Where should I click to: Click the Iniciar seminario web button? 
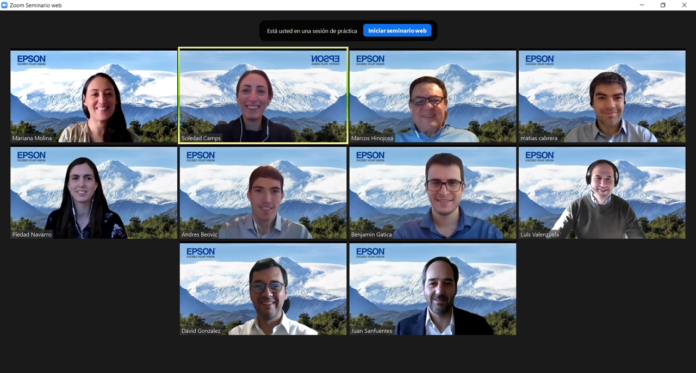coord(397,31)
